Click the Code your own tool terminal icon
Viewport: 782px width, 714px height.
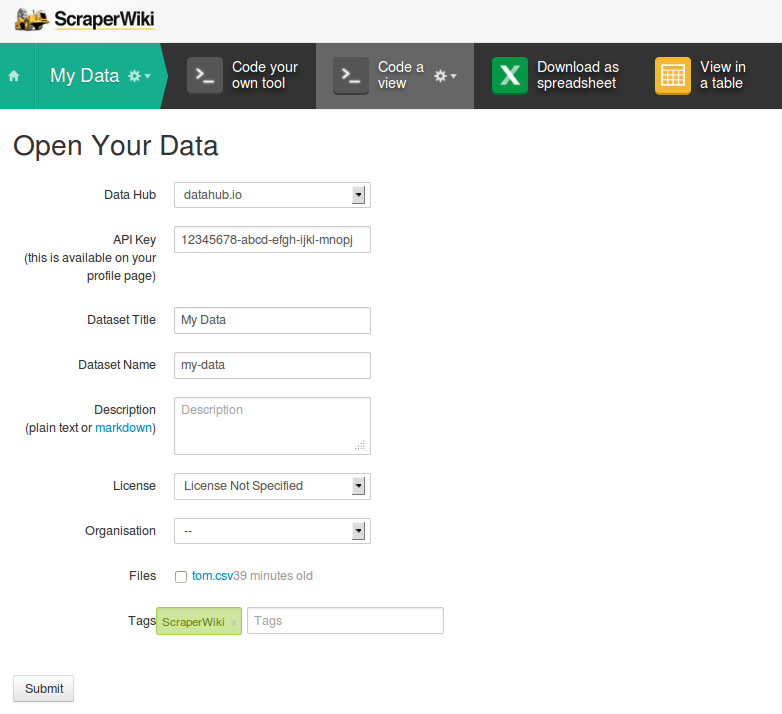click(204, 75)
